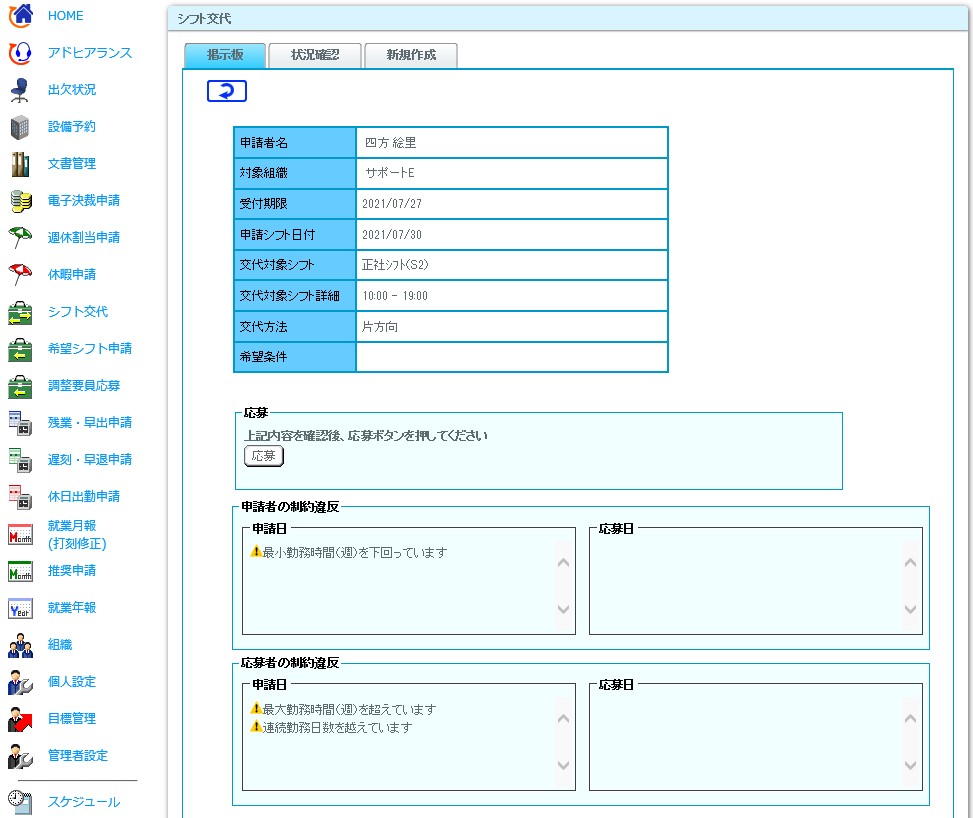This screenshot has width=973, height=818.
Task: Open the シフト交代 briefcase icon
Action: tap(20, 312)
